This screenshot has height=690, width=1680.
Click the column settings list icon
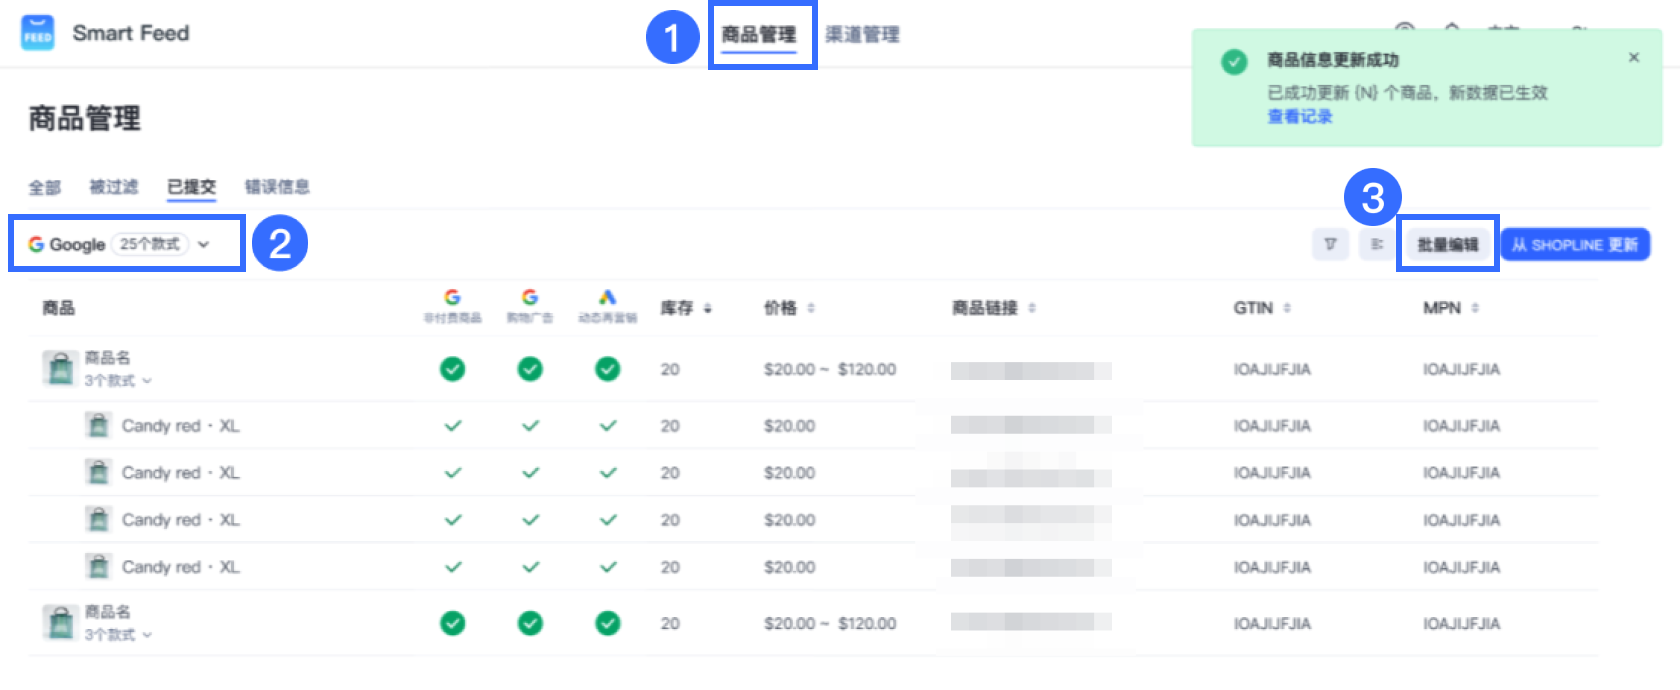point(1376,244)
